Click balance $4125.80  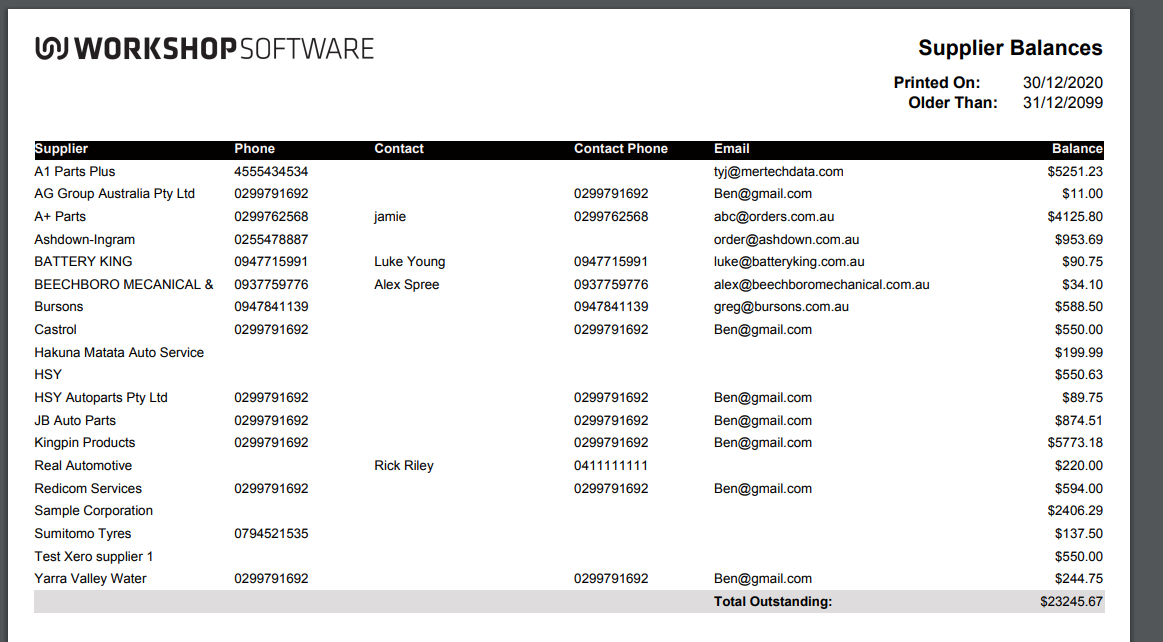point(1075,216)
